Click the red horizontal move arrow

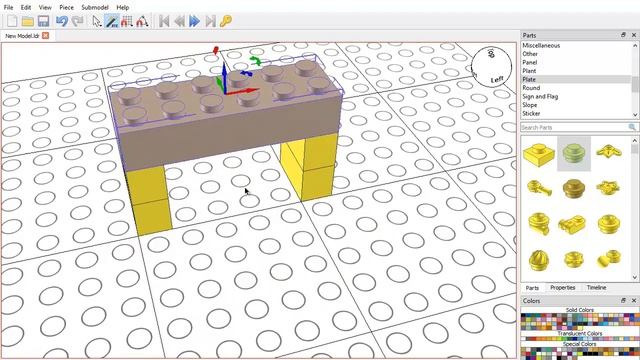[243, 91]
